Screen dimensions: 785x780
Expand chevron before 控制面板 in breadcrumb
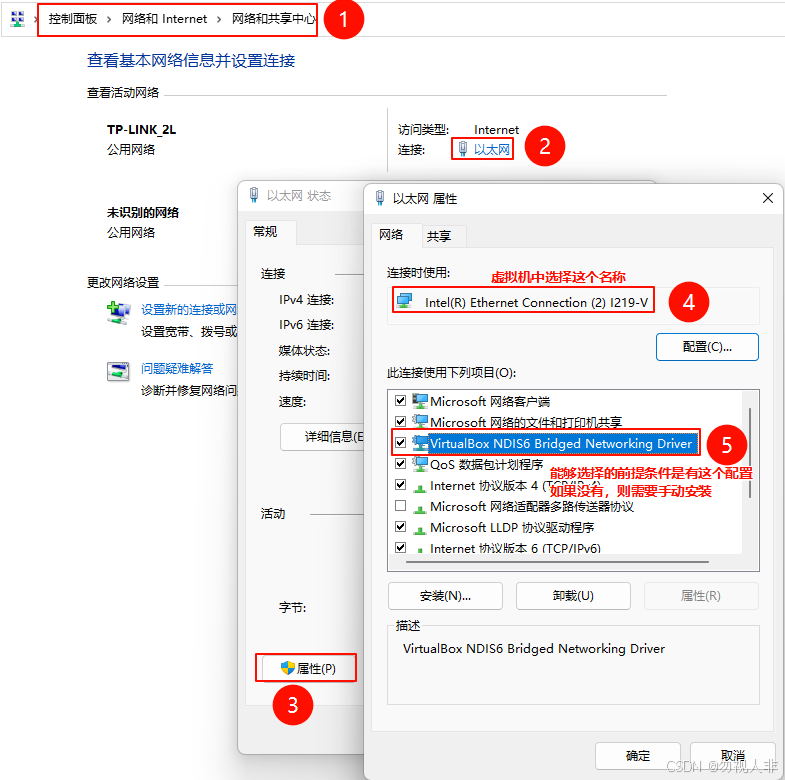(x=36, y=20)
